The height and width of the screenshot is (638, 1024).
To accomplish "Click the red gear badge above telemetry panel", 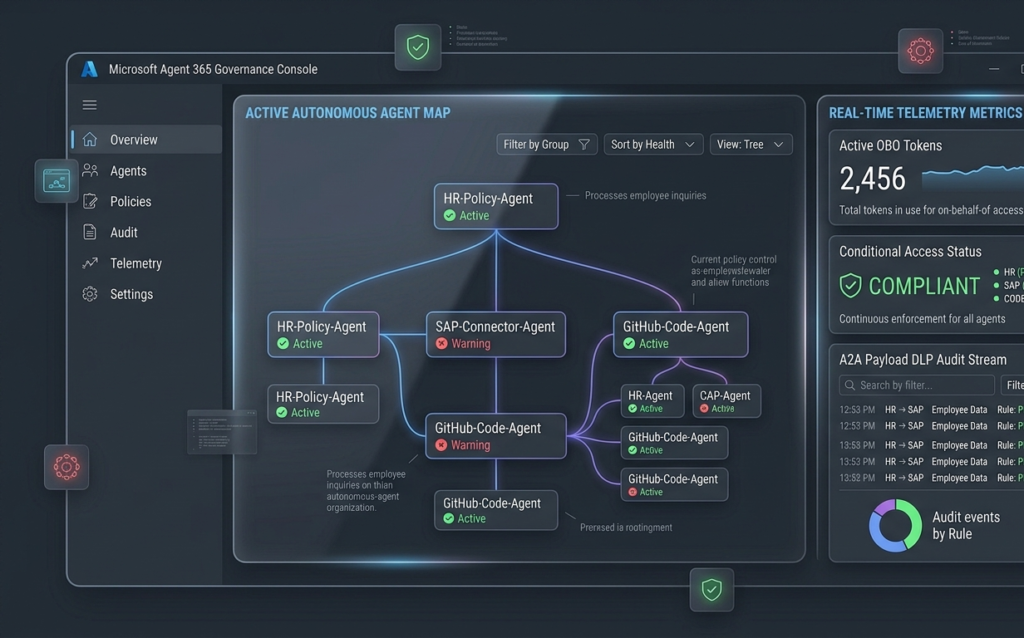I will pyautogui.click(x=920, y=51).
